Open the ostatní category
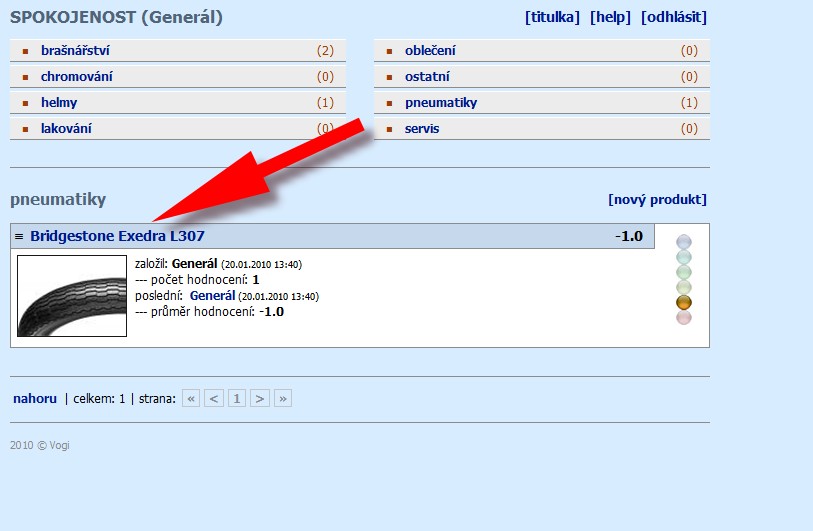This screenshot has height=531, width=813. tap(427, 77)
